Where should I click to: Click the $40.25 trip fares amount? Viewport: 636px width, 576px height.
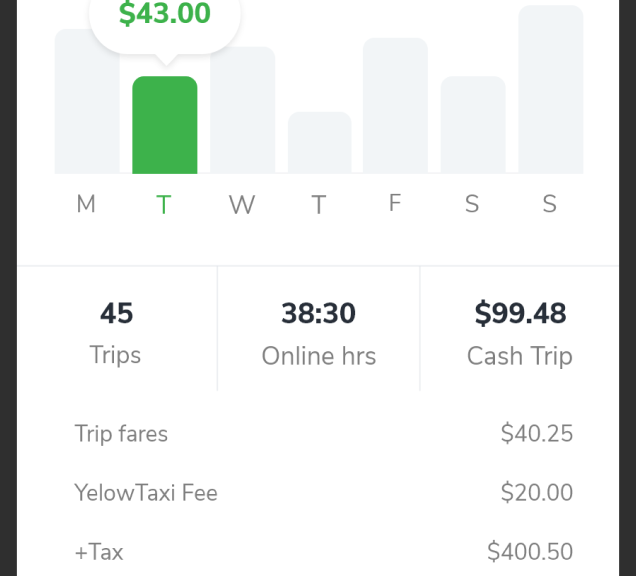point(537,433)
